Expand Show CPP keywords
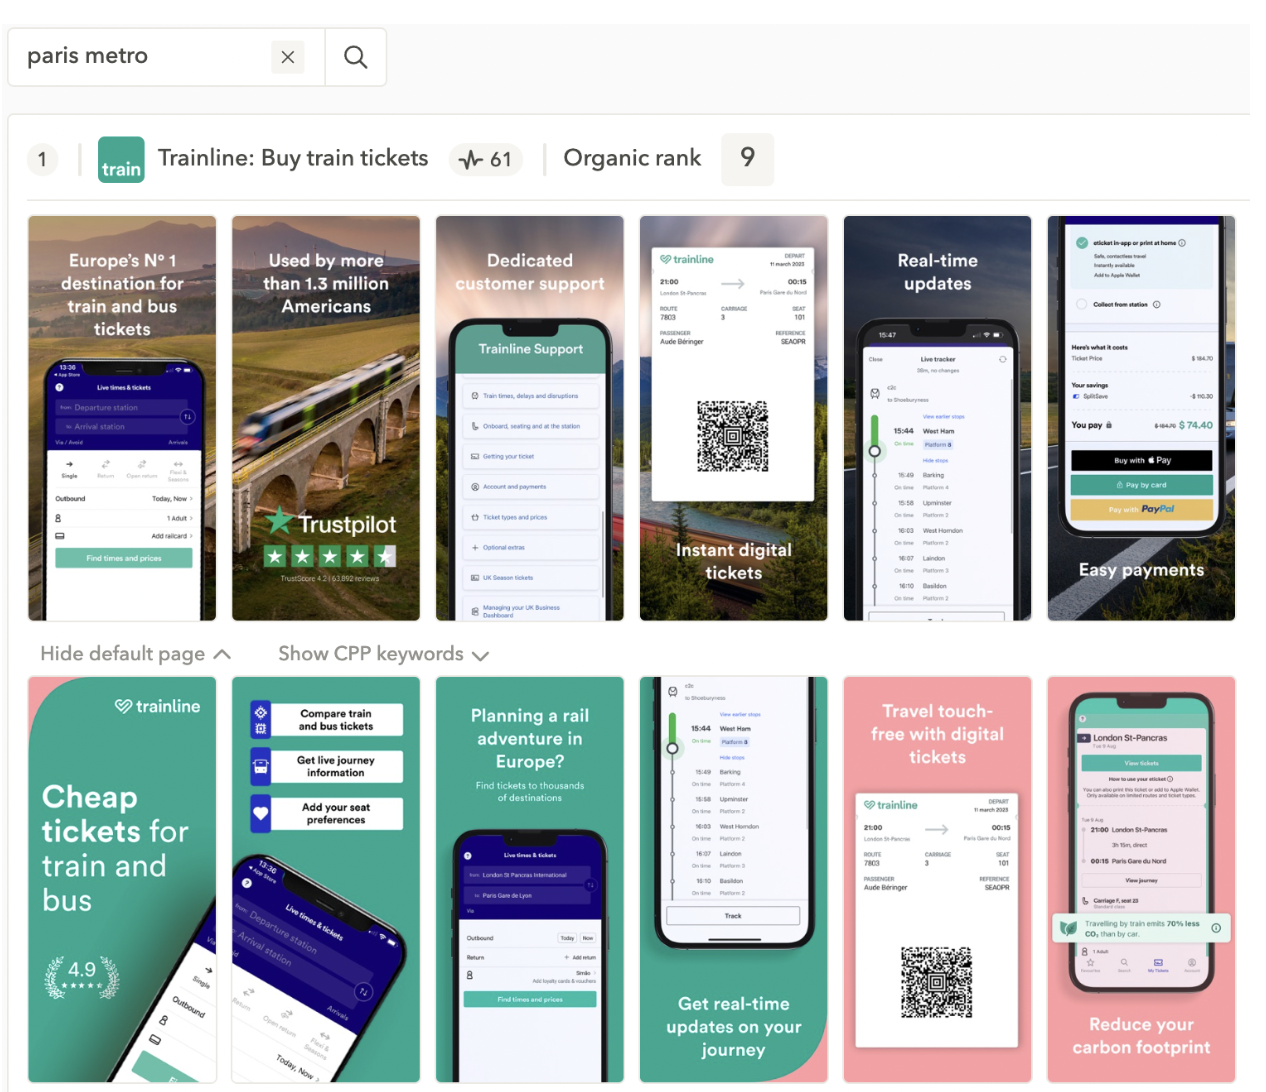This screenshot has width=1266, height=1092. pos(383,654)
